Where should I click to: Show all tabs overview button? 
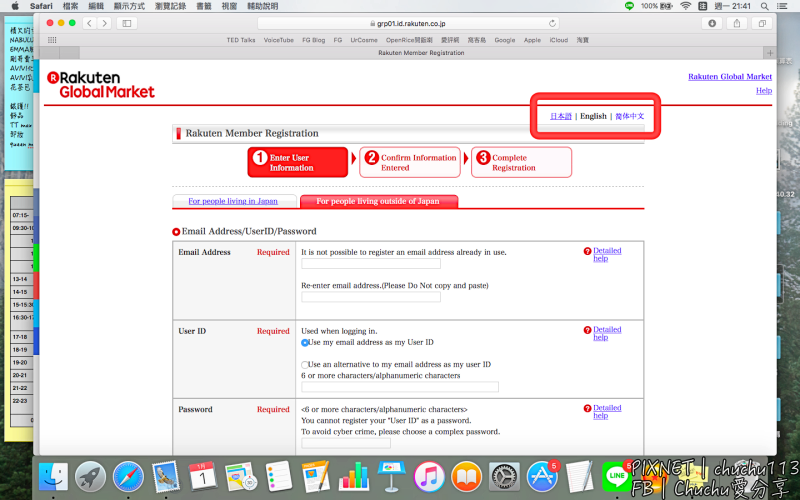tap(762, 23)
